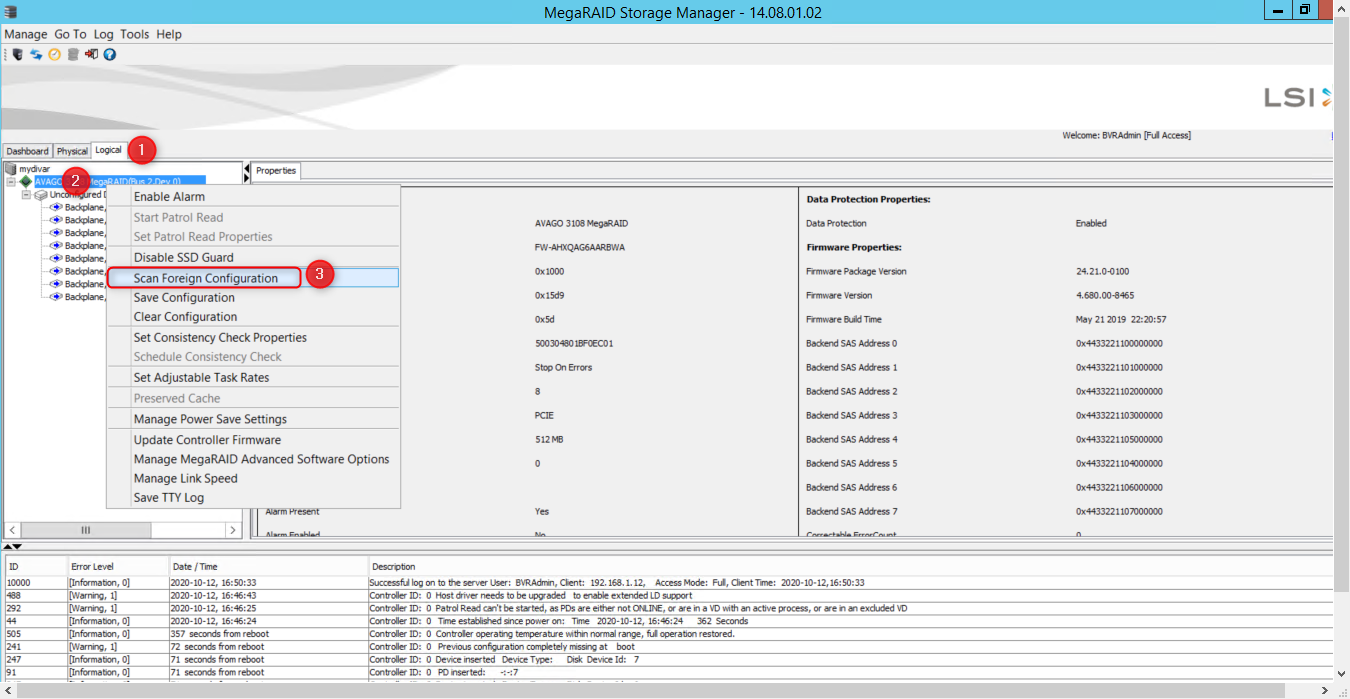Collapse the Unconfigured Drives tree node

27,195
